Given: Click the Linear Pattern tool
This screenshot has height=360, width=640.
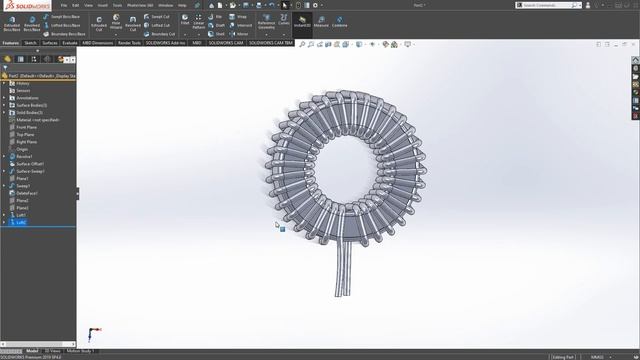Looking at the screenshot, I should click(198, 22).
